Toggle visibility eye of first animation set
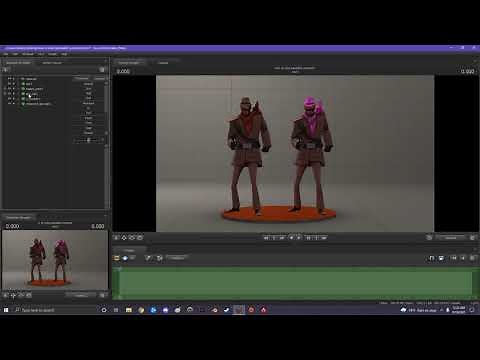Image resolution: width=480 pixels, height=360 pixels. [x=9, y=79]
